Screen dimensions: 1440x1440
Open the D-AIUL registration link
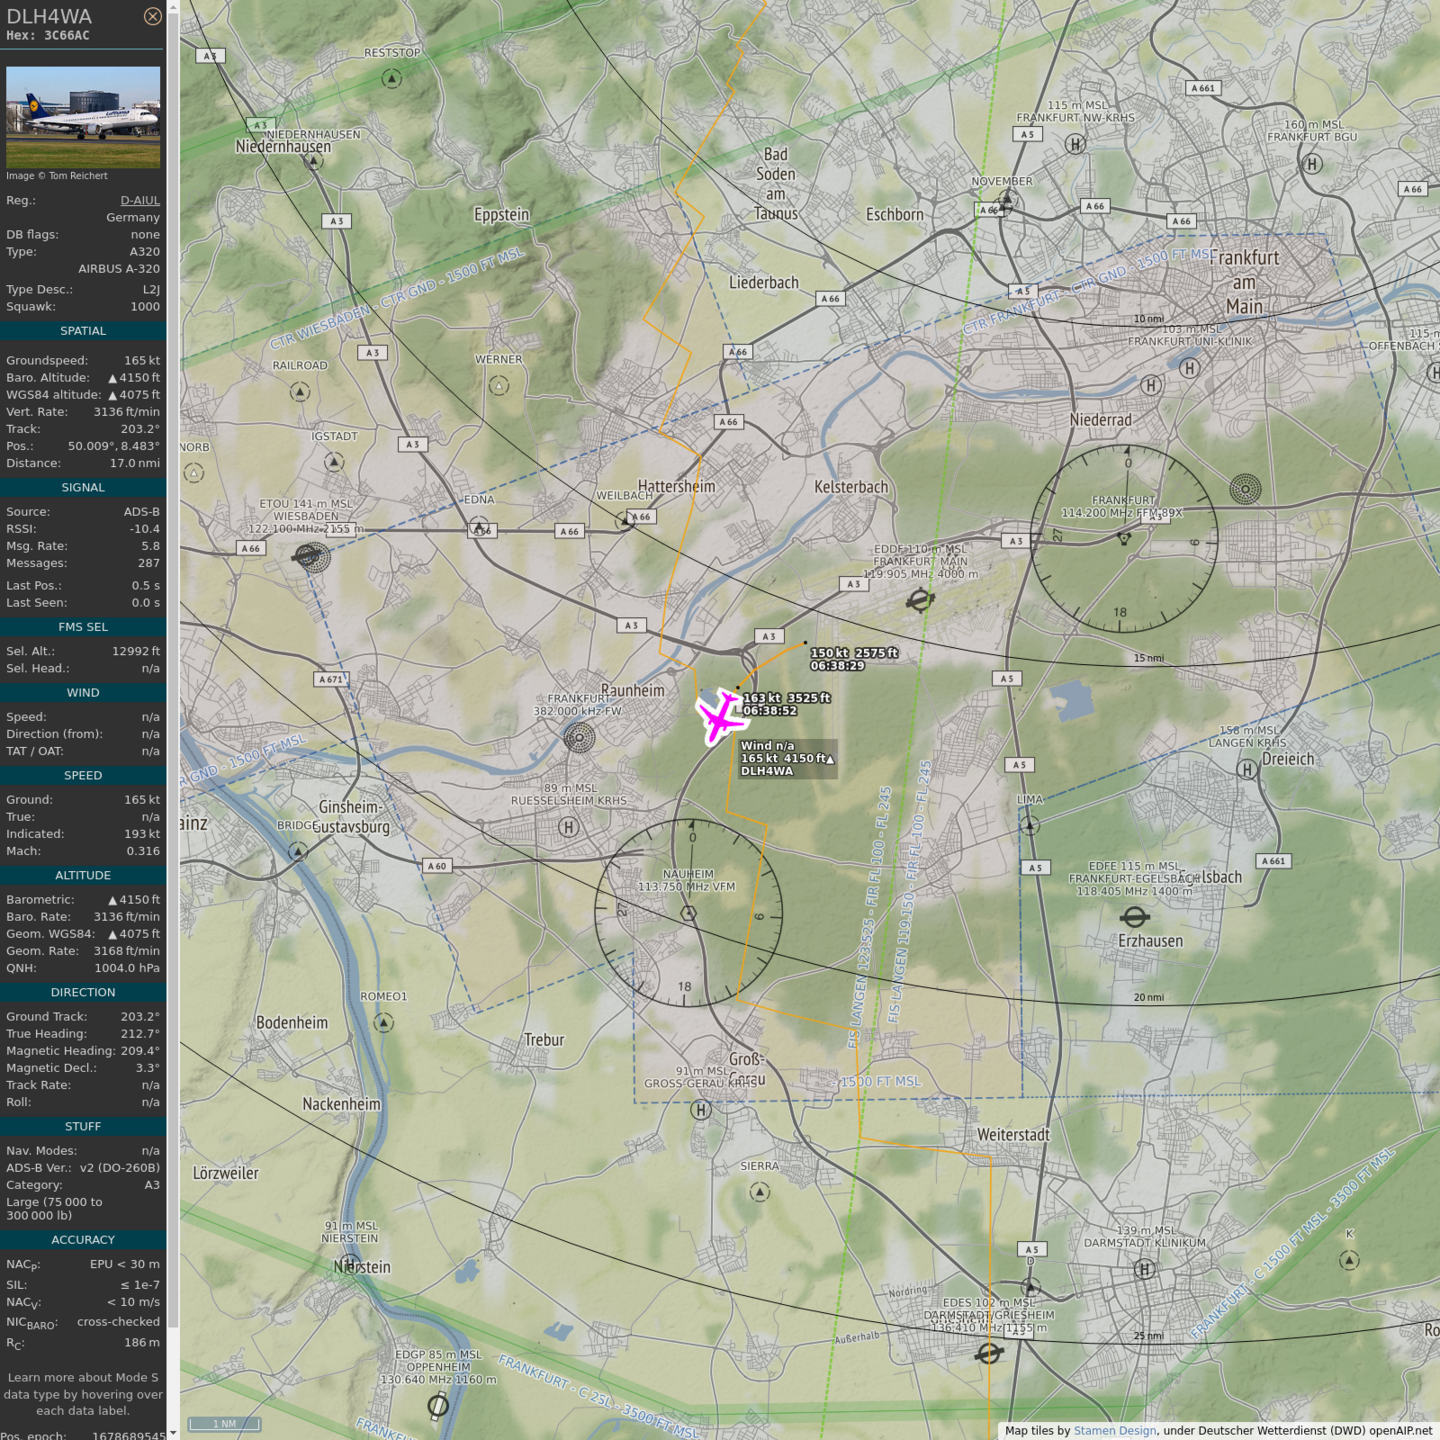coord(140,200)
